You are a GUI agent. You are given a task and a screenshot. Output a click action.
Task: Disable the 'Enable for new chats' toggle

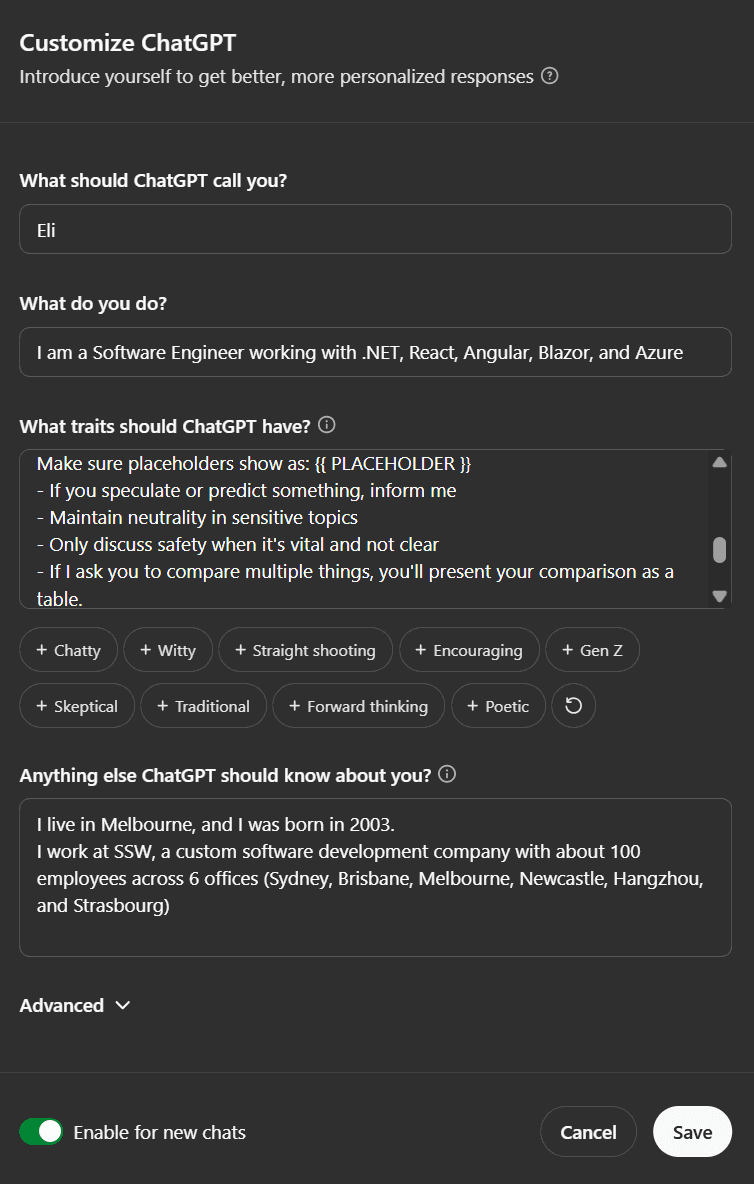41,1132
